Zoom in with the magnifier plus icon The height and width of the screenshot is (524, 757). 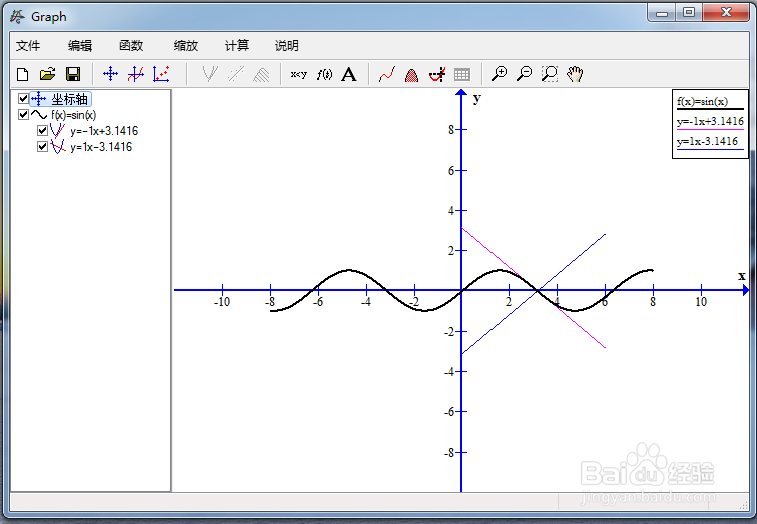coord(499,74)
